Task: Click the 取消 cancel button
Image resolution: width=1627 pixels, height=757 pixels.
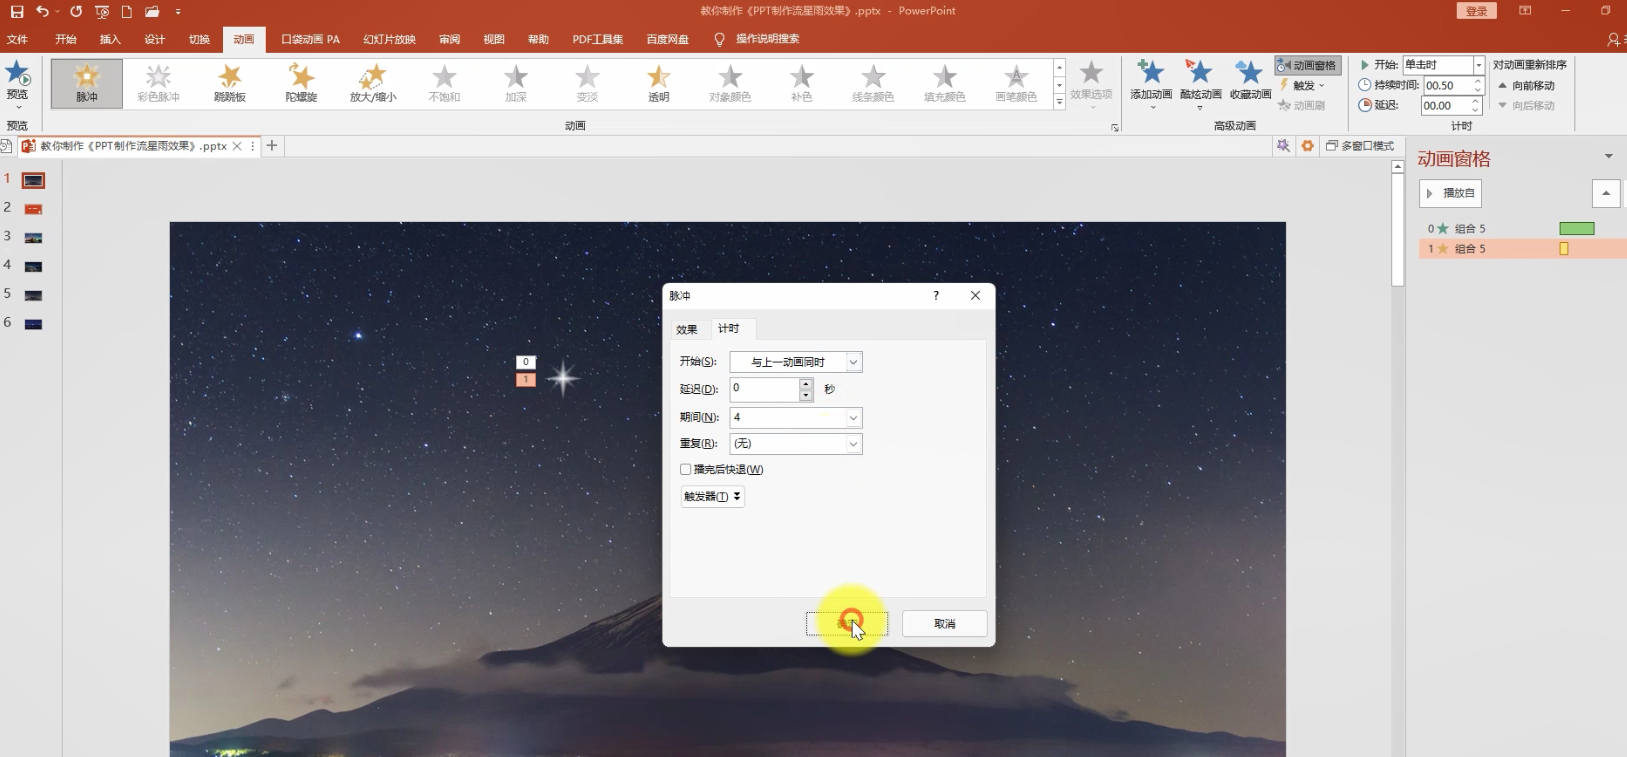Action: pyautogui.click(x=945, y=623)
